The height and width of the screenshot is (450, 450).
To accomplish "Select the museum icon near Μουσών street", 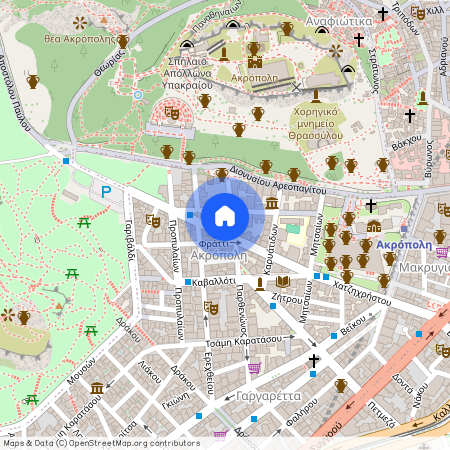I will pos(97,388).
